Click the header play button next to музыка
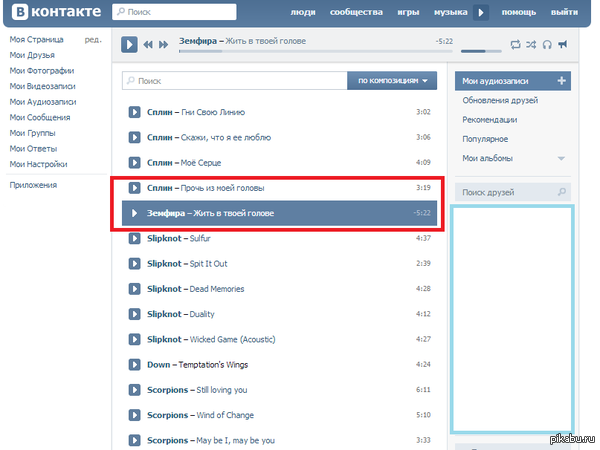This screenshot has width=600, height=450. coord(481,13)
